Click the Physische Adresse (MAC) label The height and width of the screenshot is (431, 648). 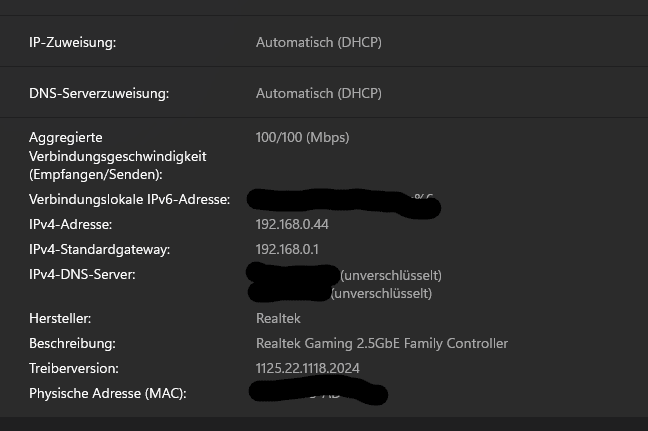pos(107,393)
